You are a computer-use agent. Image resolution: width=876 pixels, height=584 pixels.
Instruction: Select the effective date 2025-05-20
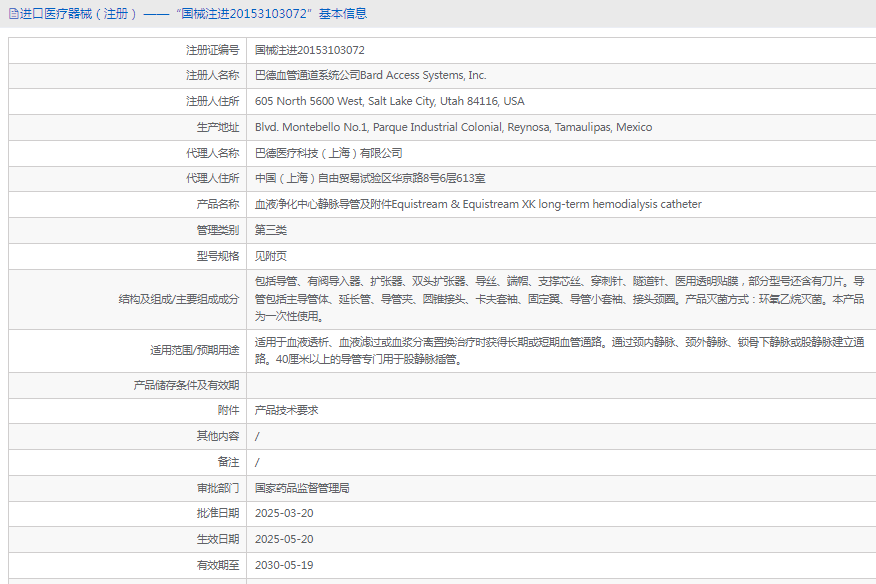click(x=284, y=539)
